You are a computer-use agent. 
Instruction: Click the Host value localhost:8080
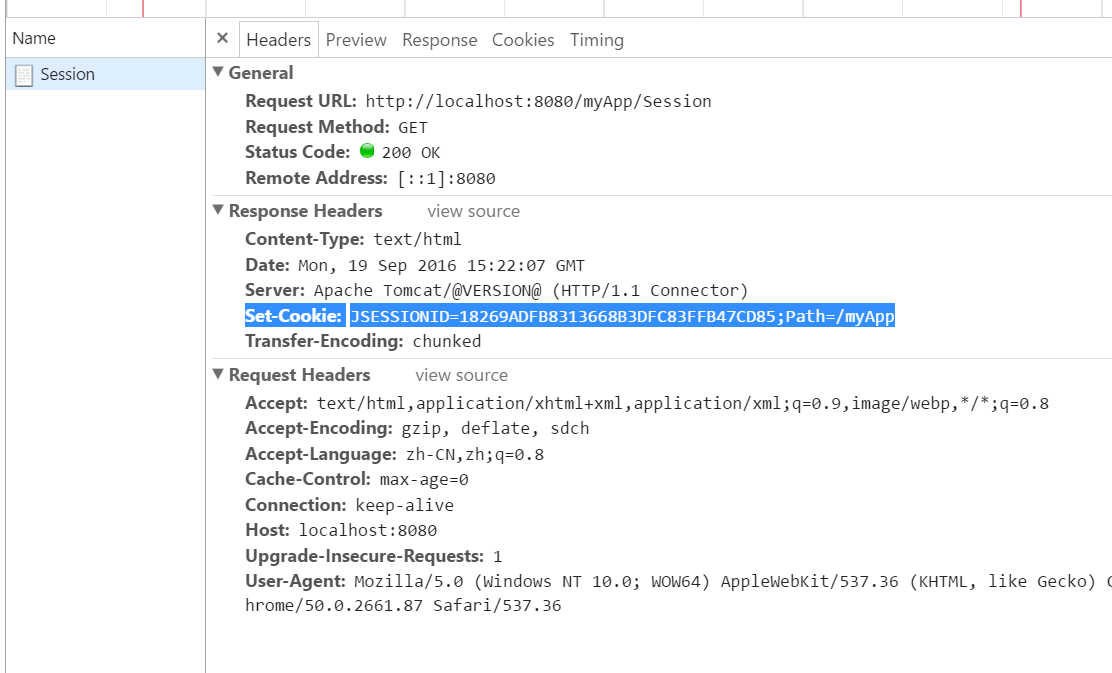tap(368, 530)
